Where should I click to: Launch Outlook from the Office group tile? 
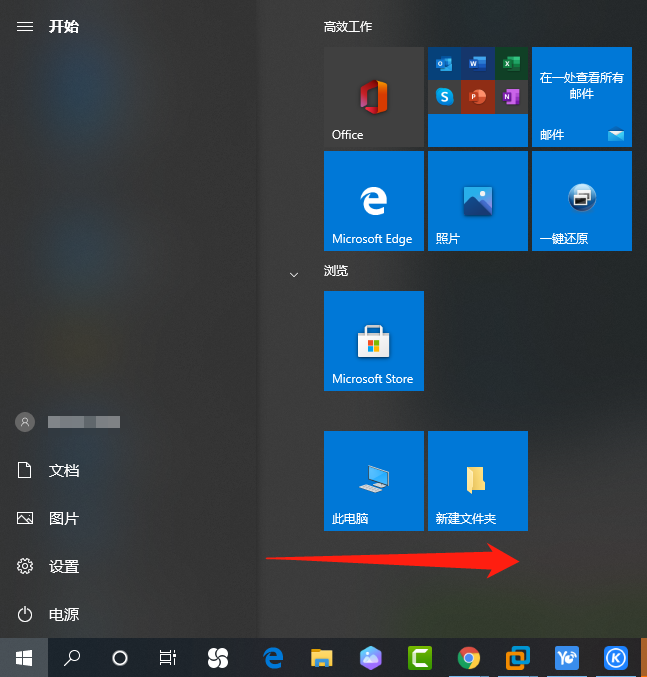point(445,64)
